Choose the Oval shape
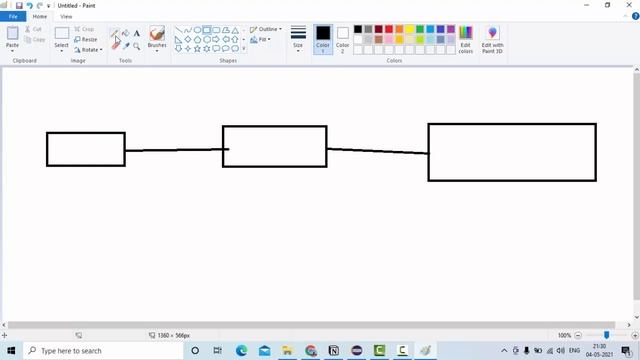The width and height of the screenshot is (640, 360). tap(197, 30)
